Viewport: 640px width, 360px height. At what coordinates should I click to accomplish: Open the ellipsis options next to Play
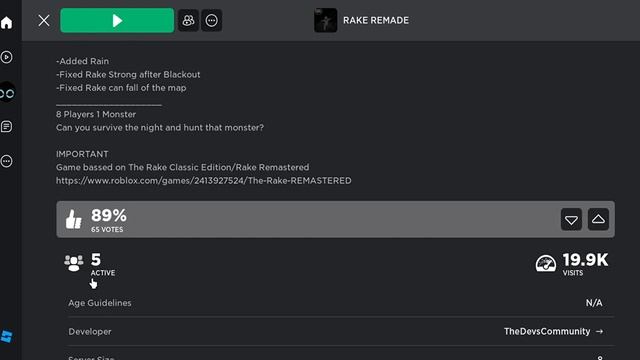click(211, 20)
